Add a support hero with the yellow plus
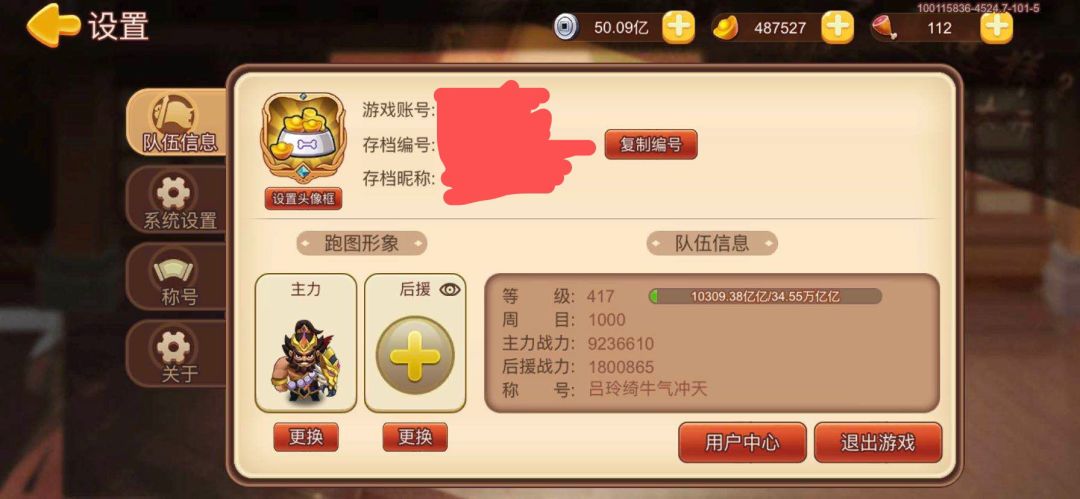1080x499 pixels. (x=415, y=355)
